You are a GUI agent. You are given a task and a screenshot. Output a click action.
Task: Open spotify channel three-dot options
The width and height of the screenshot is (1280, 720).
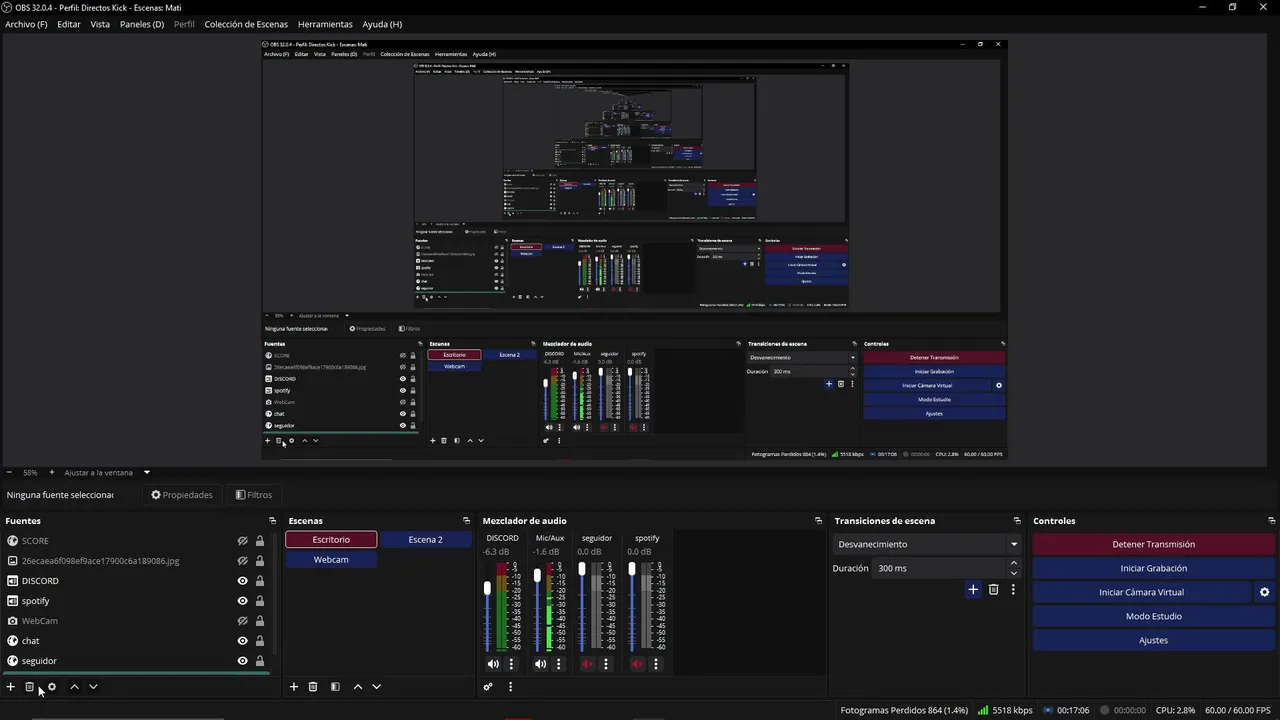click(x=657, y=664)
